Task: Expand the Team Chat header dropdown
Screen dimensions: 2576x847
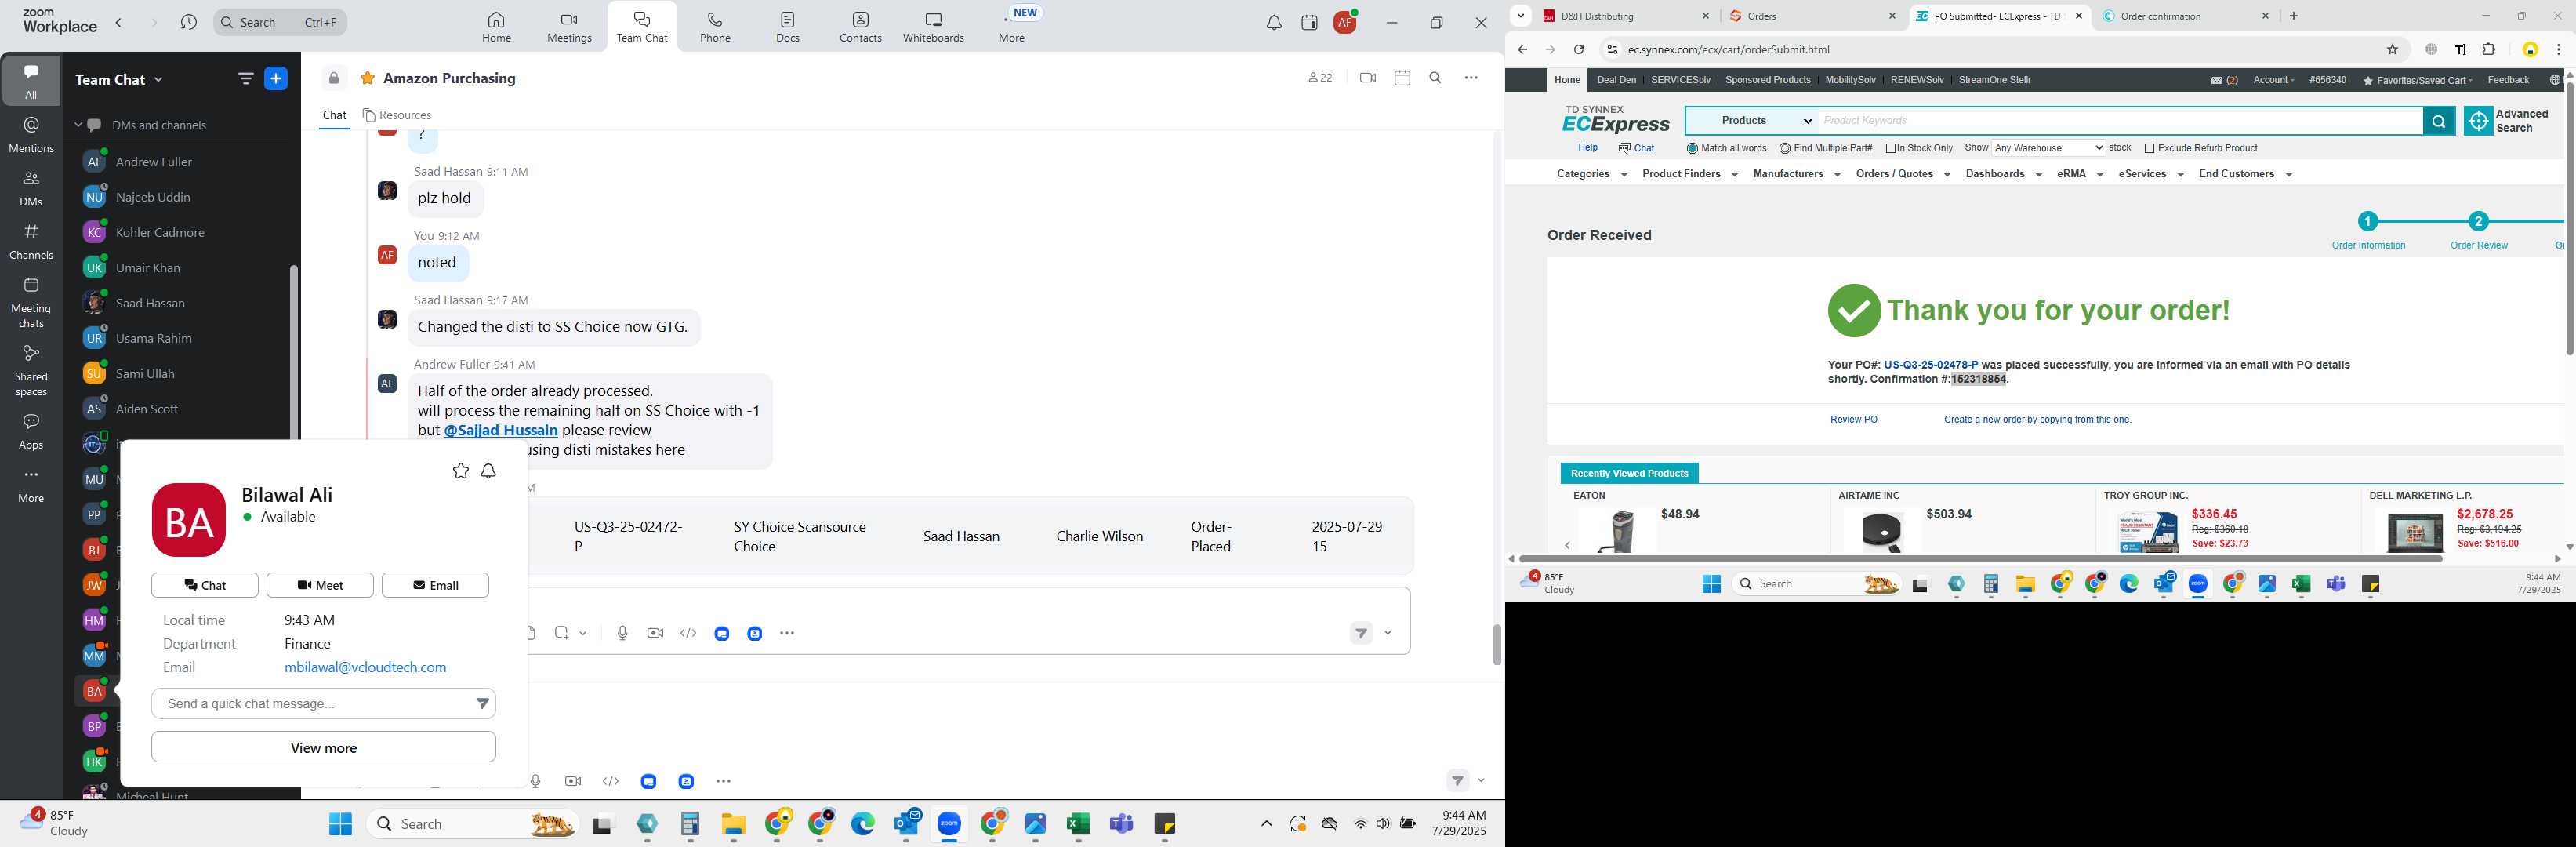Action: [x=158, y=79]
